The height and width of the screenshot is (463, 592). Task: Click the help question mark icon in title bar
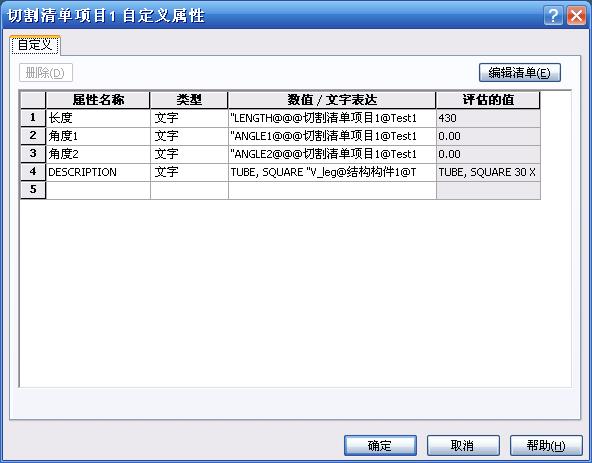553,15
